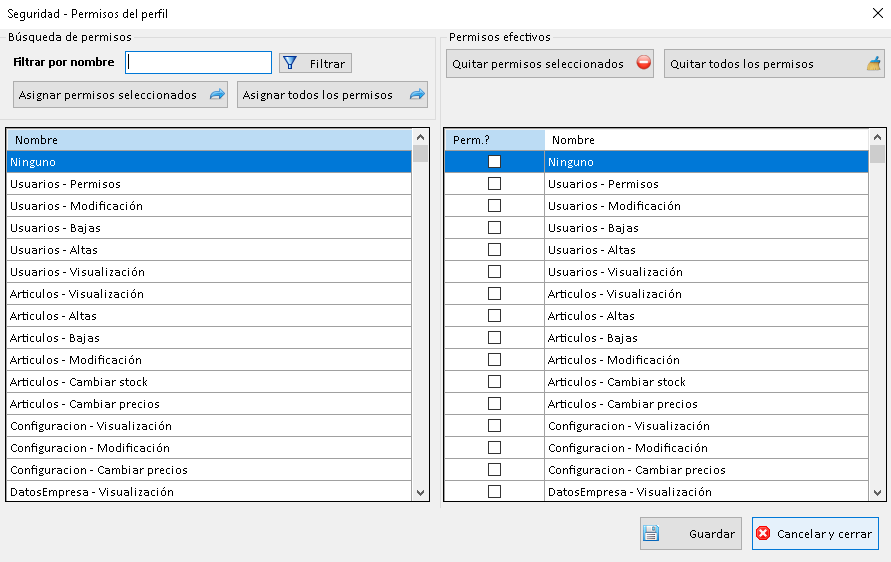
Task: Tick the Usuarios - Altas checkbox
Action: coord(494,250)
